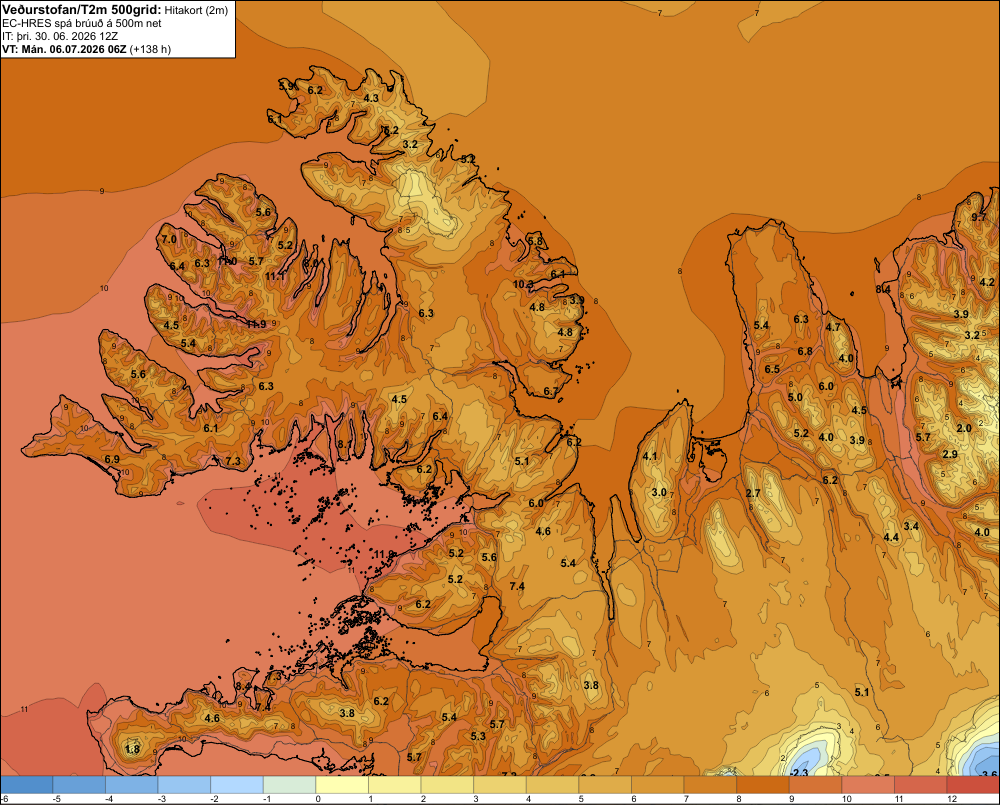Viewport: 1000px width, 805px height.
Task: Click the temperature value "4.2"
Action: click(x=987, y=282)
